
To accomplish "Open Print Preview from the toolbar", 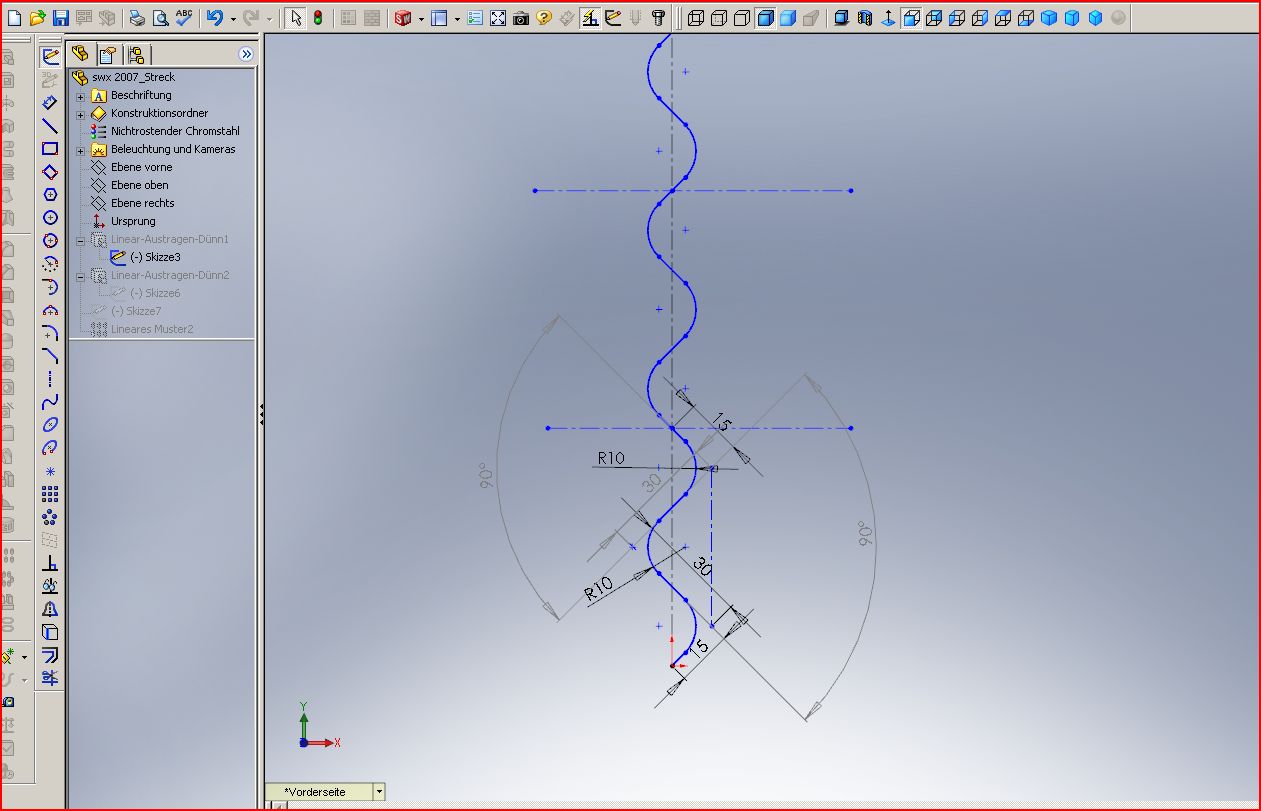I will click(x=160, y=17).
